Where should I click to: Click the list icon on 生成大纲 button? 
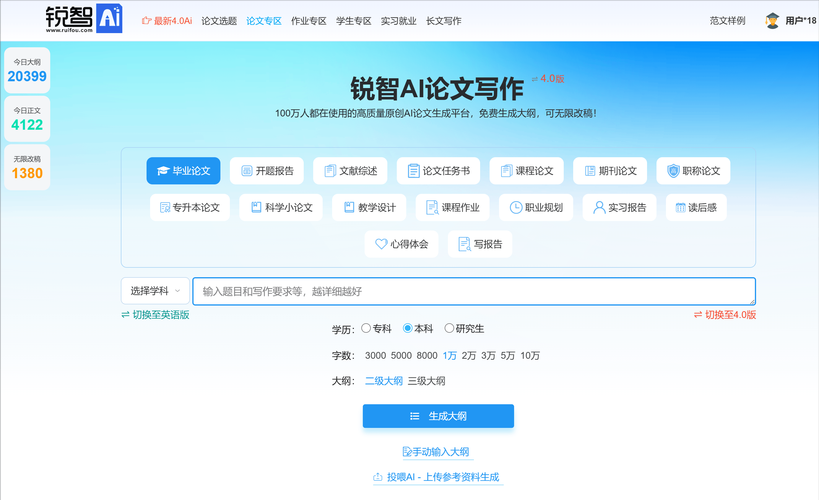pyautogui.click(x=415, y=416)
